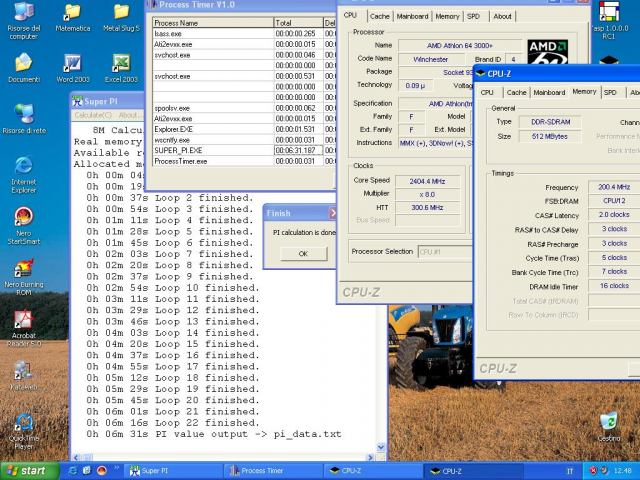Open Processor Selection CPU #1 dropdown
This screenshot has height=480, width=640.
click(445, 252)
